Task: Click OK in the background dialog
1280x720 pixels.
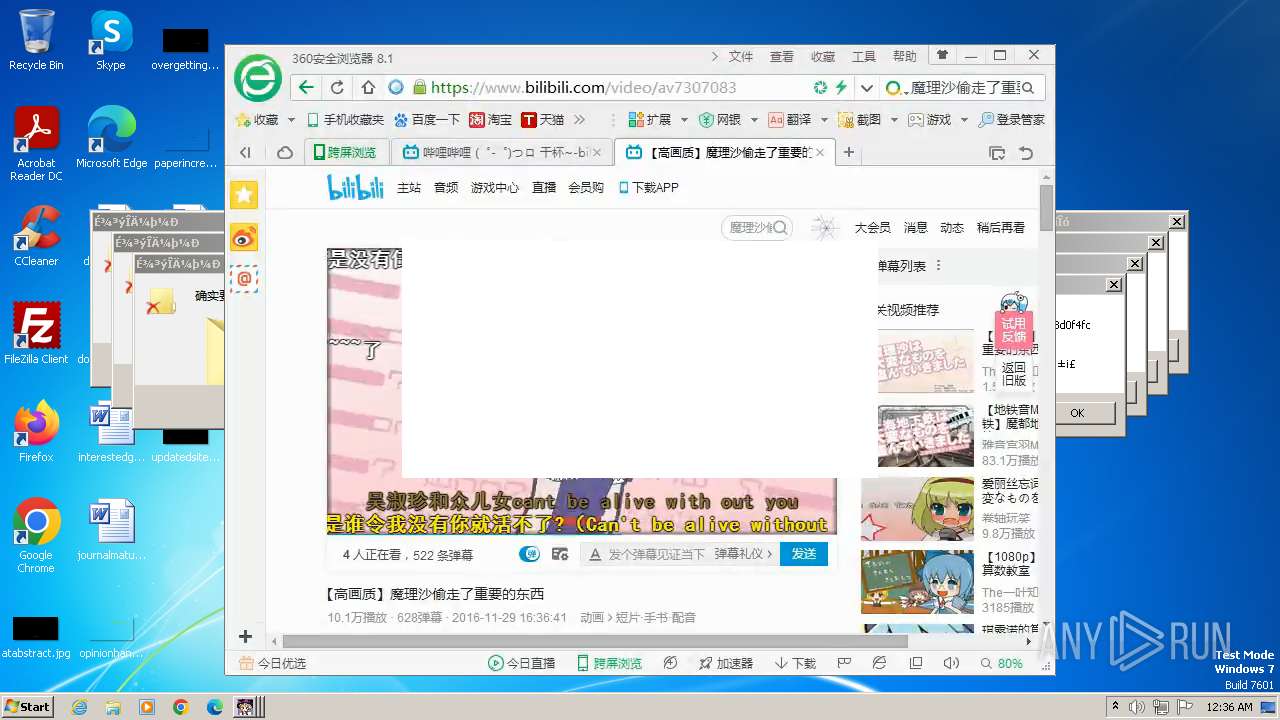Action: point(1077,412)
